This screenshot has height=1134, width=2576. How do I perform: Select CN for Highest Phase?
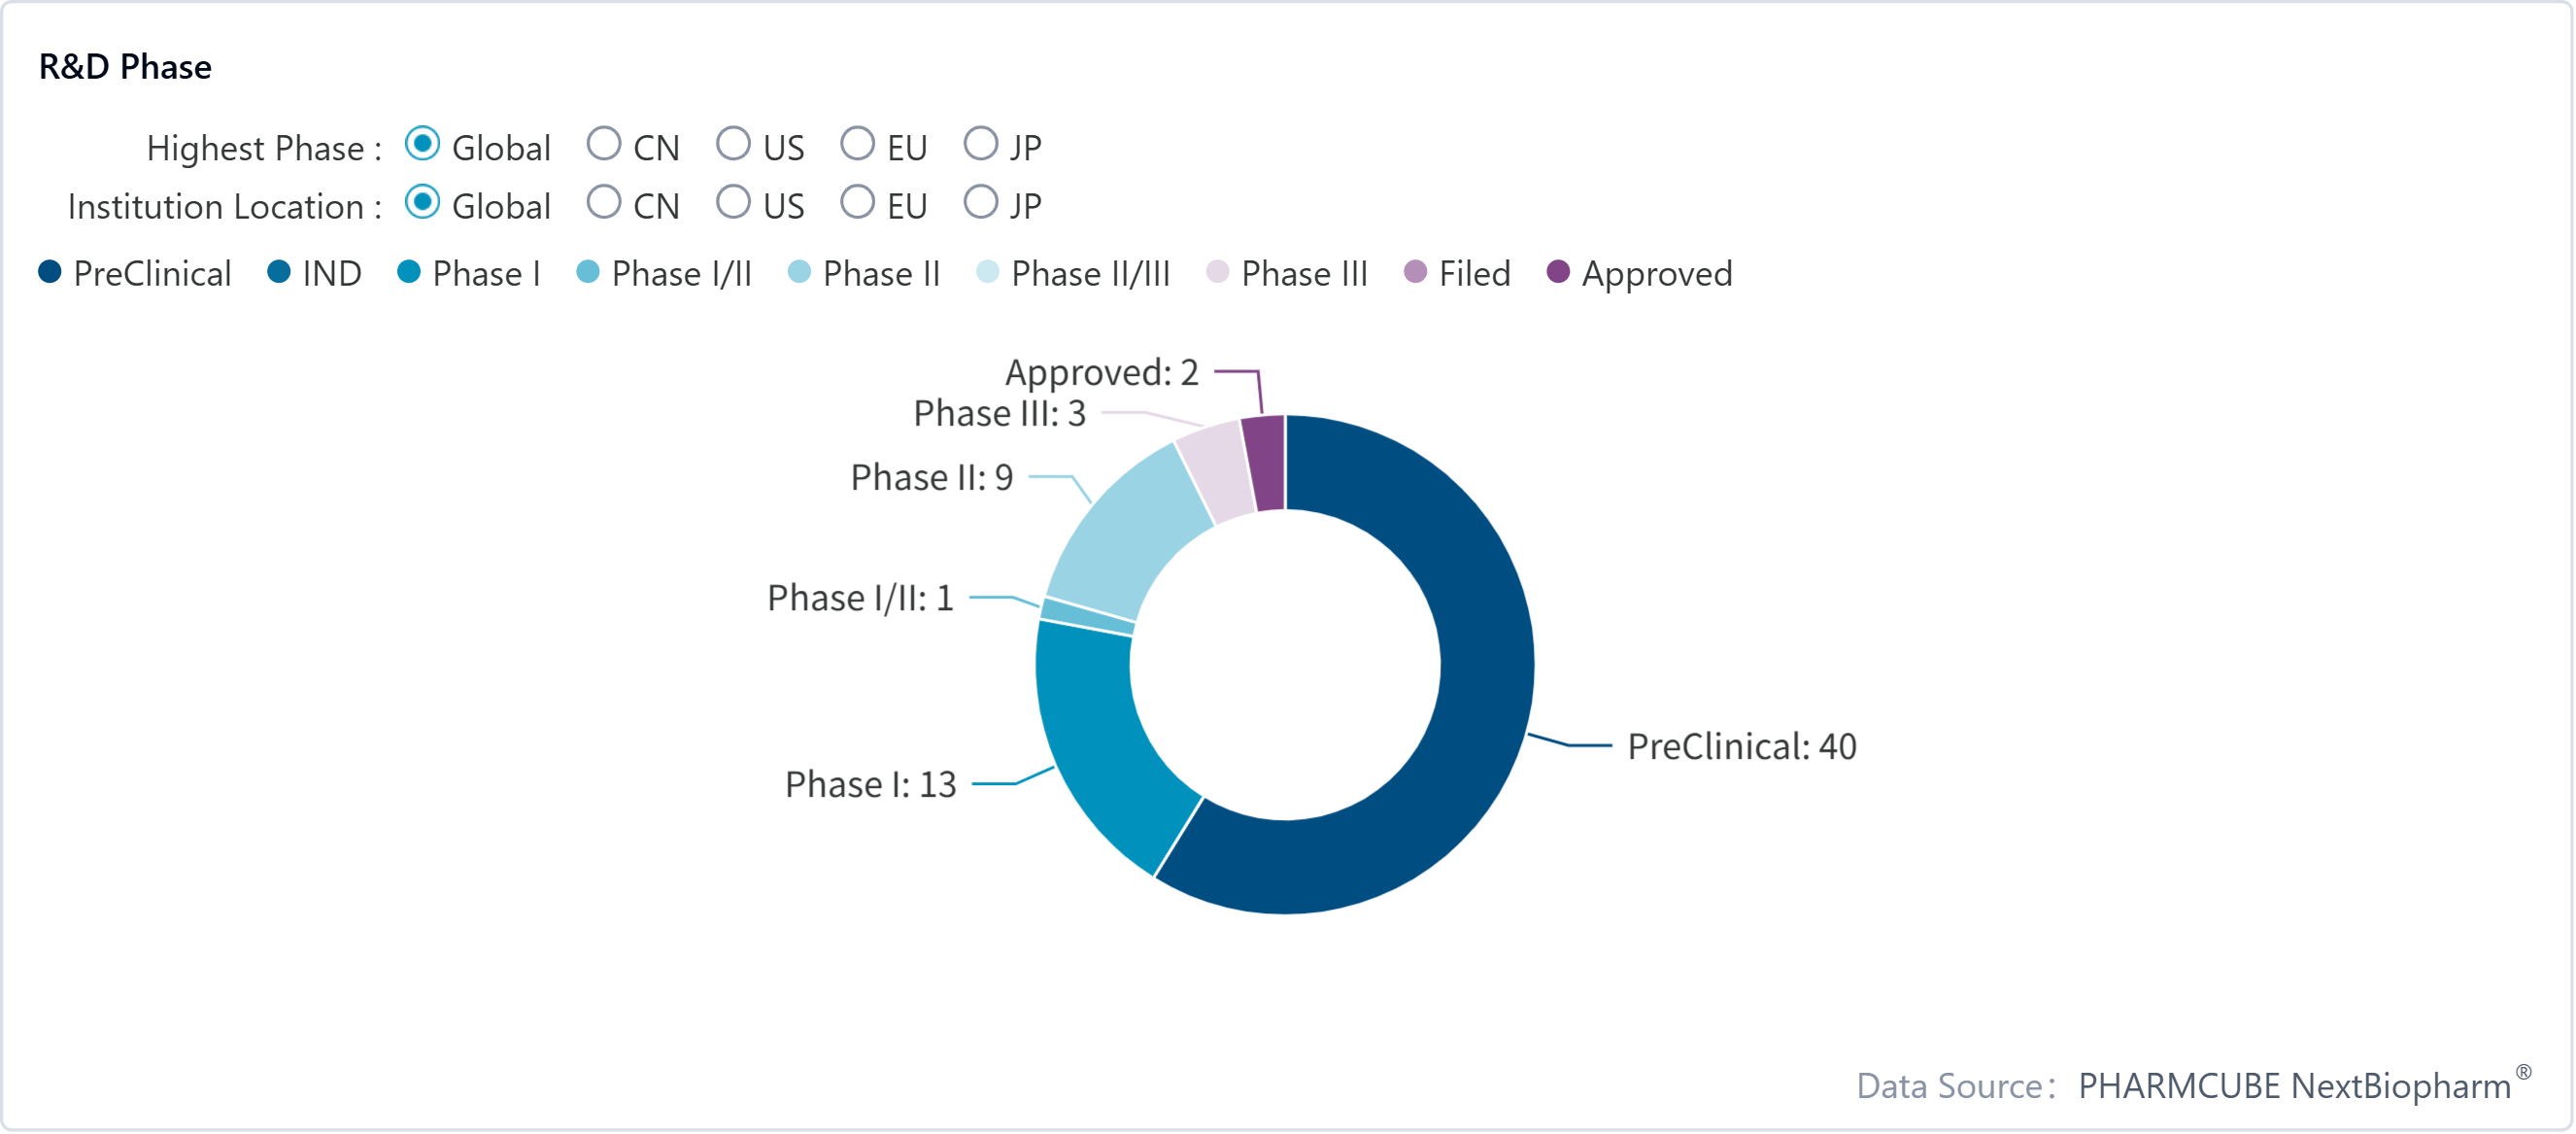pyautogui.click(x=604, y=145)
